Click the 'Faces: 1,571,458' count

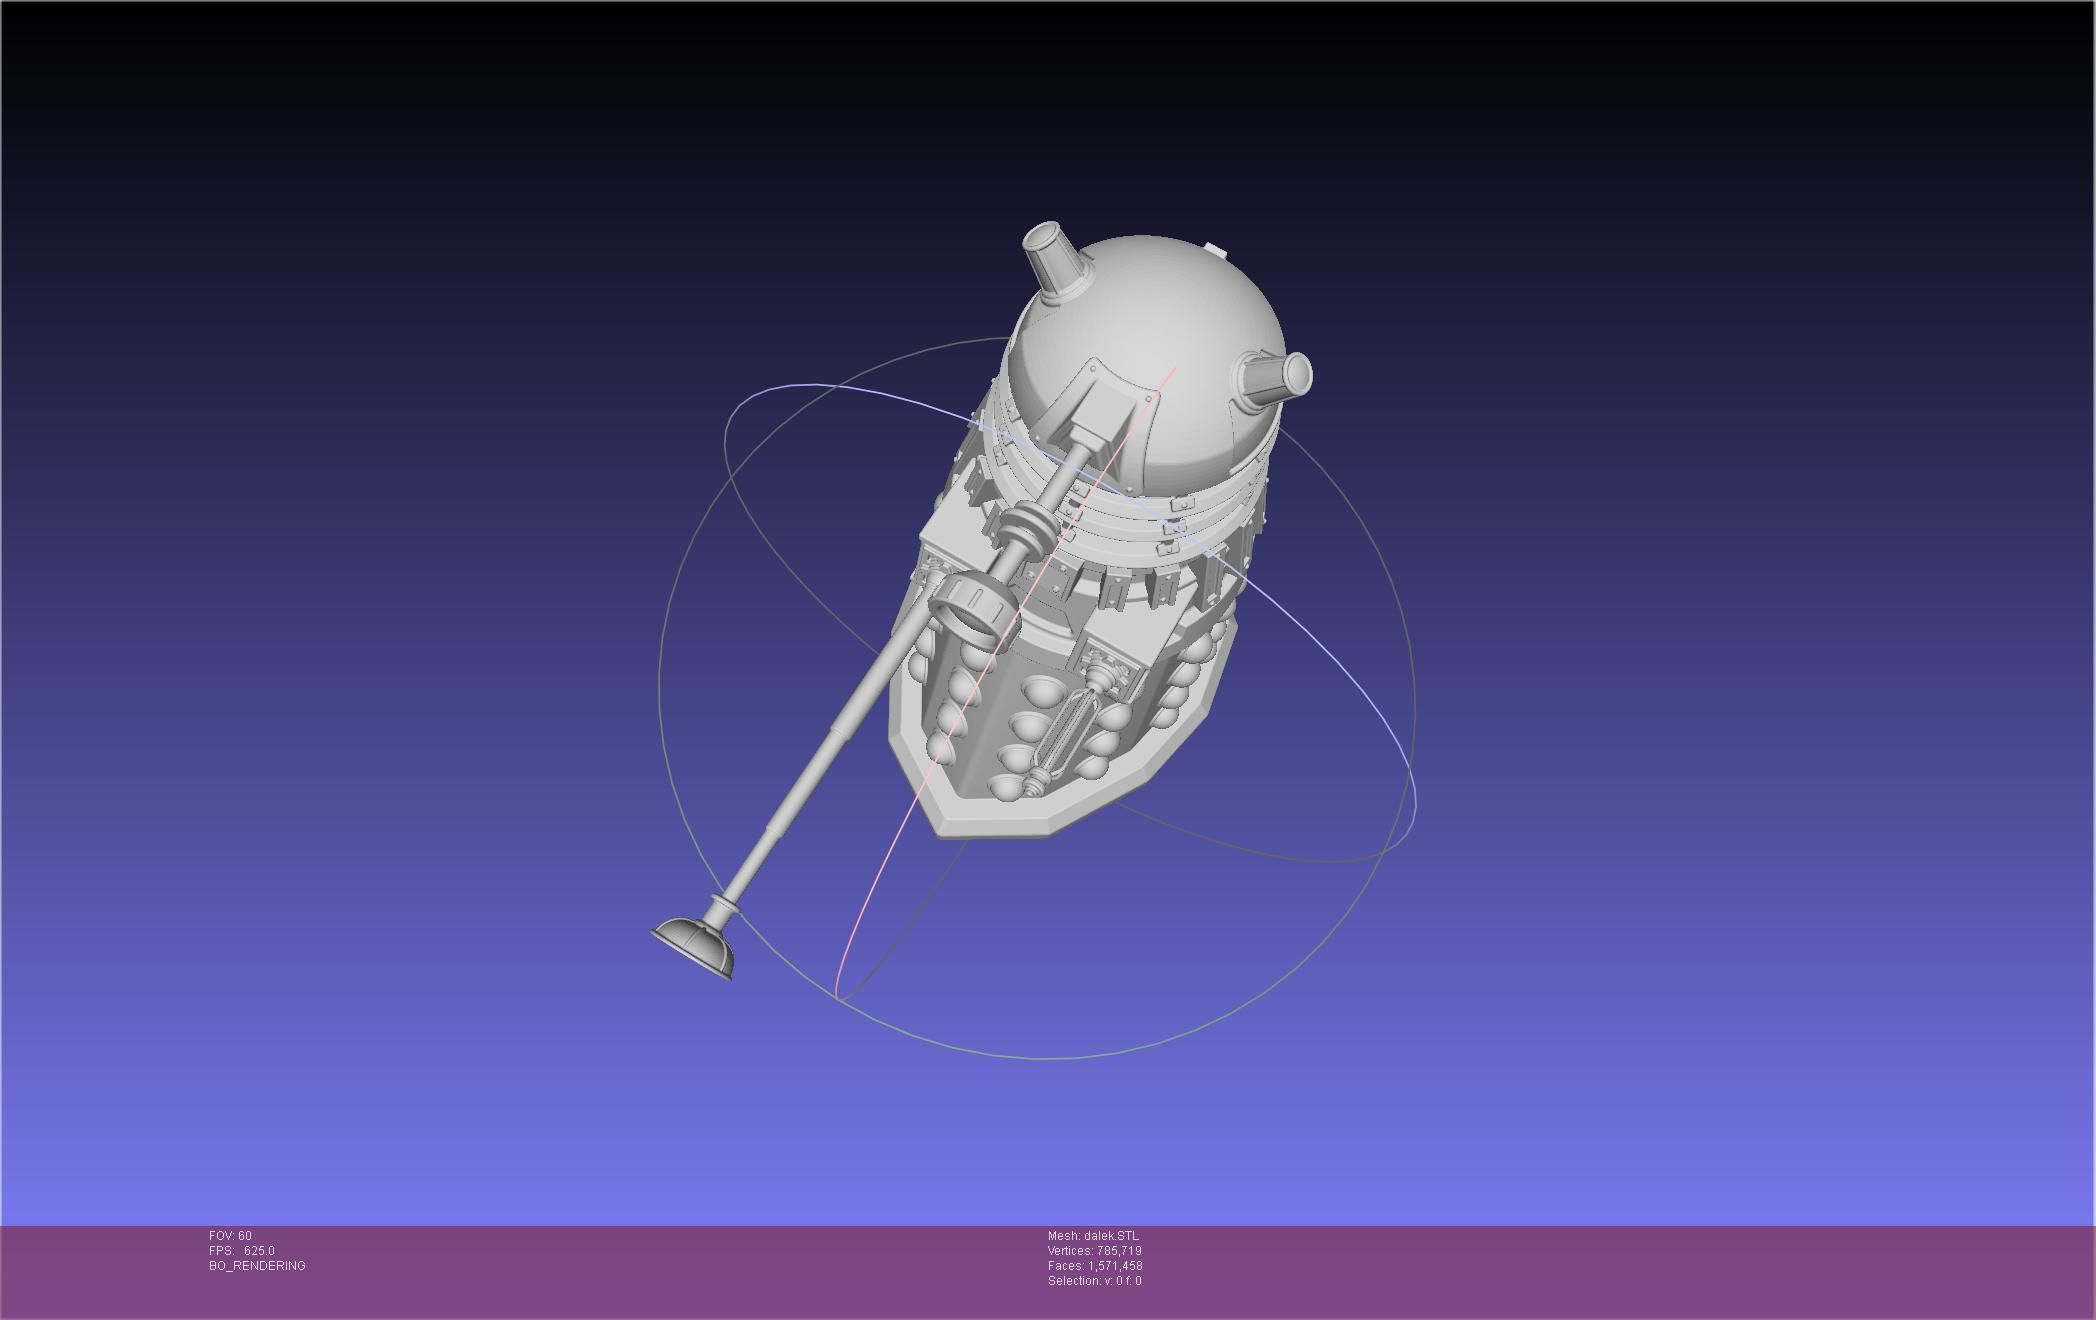(x=1095, y=1266)
